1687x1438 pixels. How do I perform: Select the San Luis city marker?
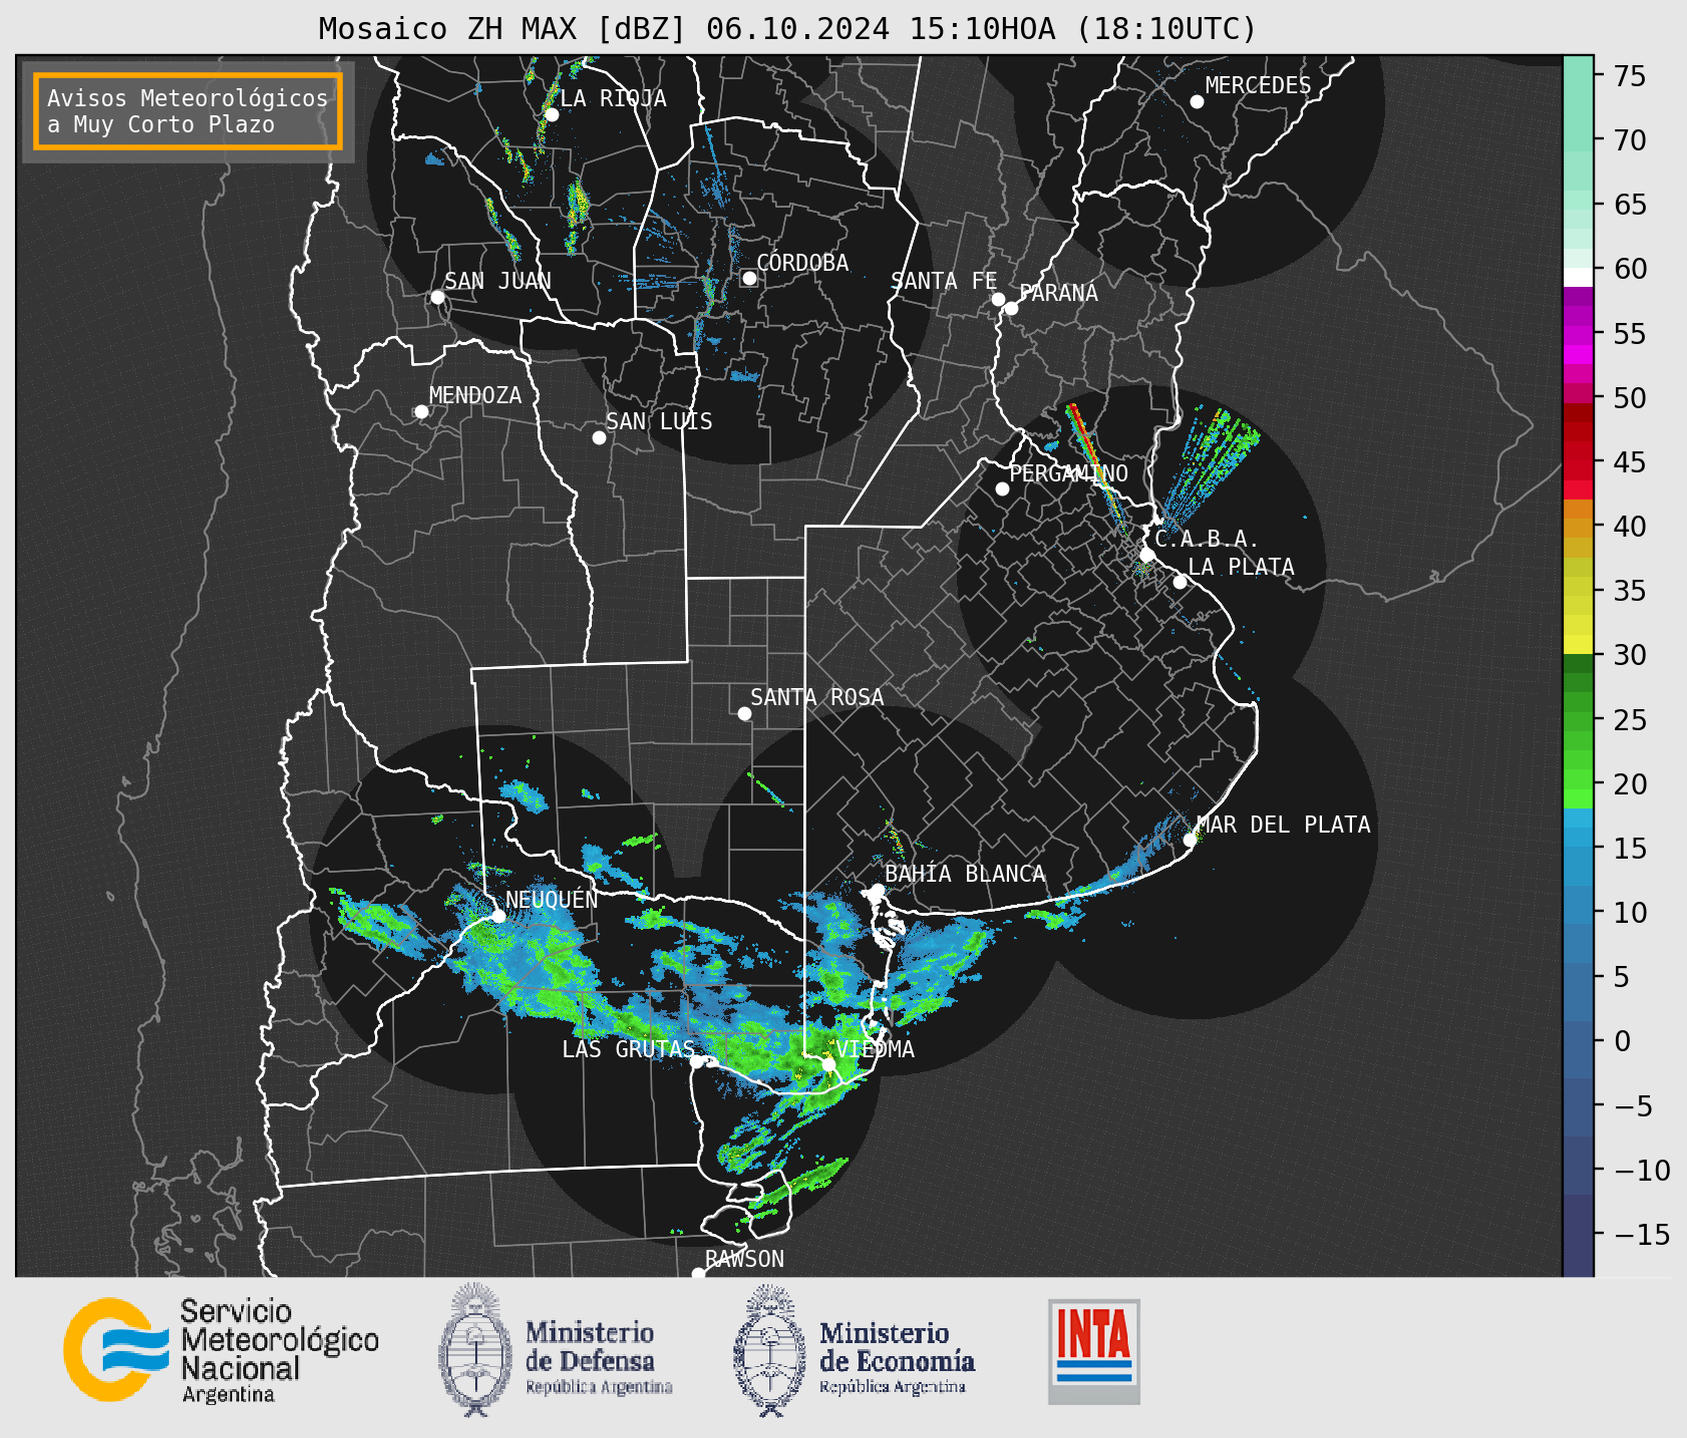tap(599, 438)
